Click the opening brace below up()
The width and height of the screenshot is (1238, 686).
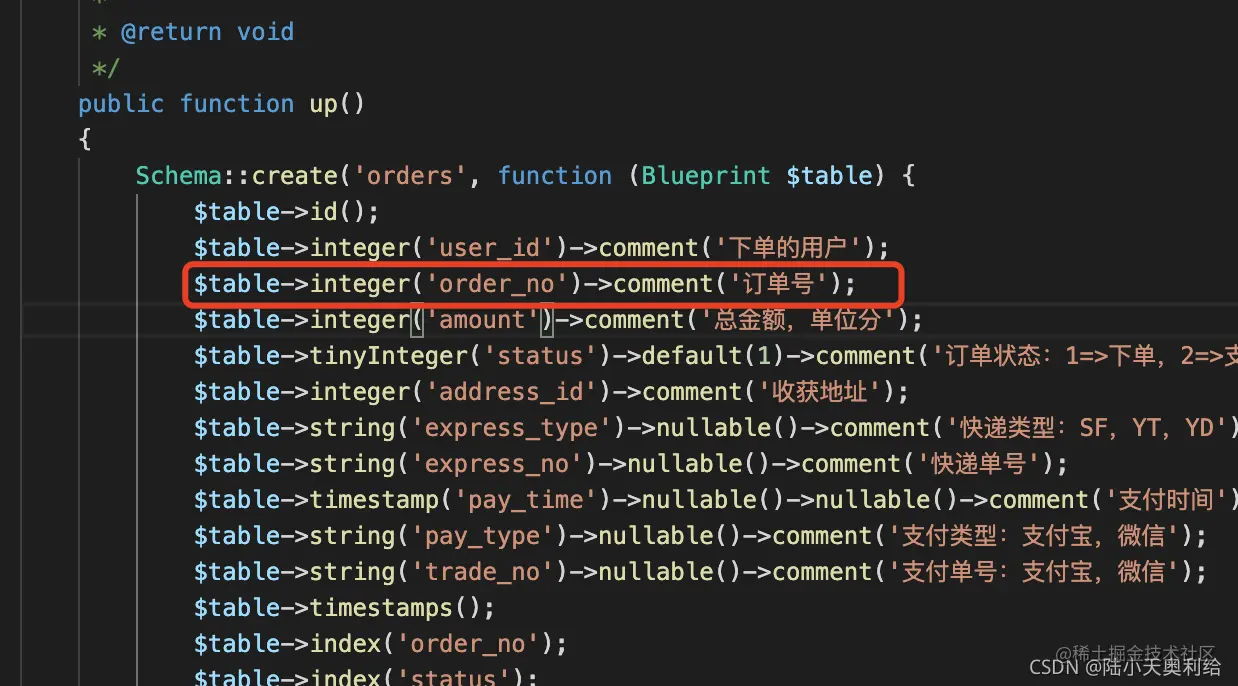coord(85,140)
